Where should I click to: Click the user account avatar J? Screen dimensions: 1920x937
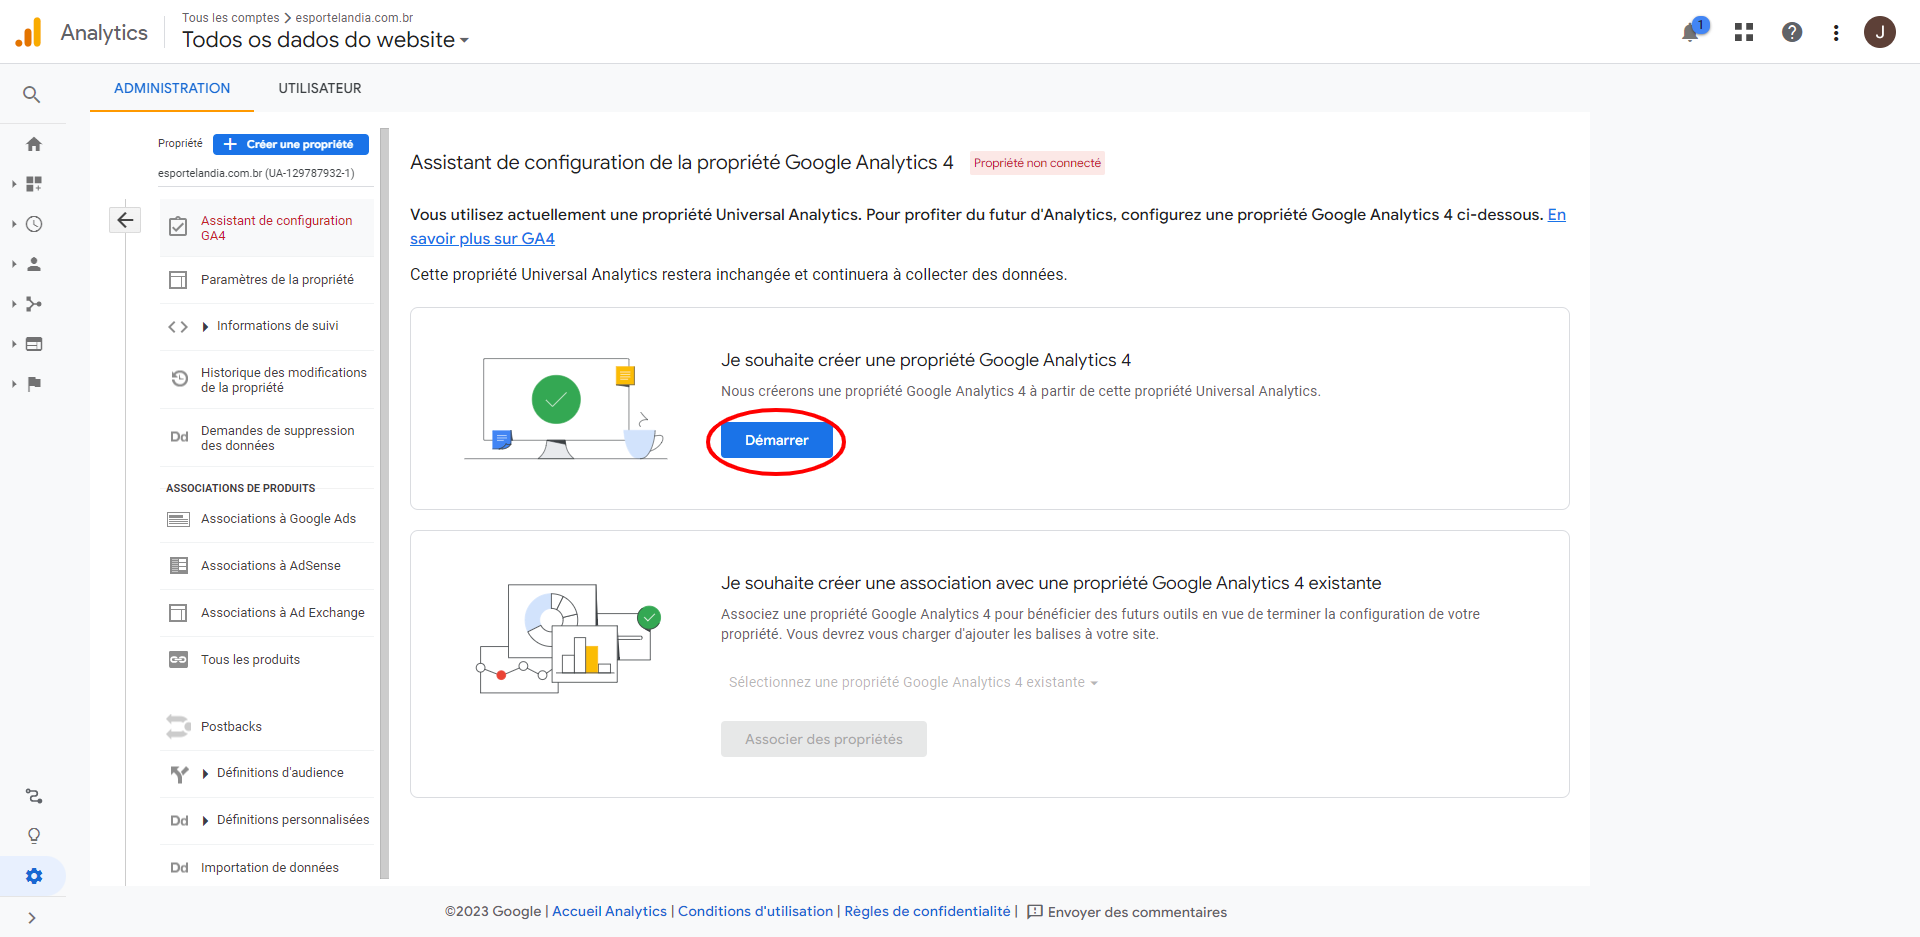(x=1879, y=32)
